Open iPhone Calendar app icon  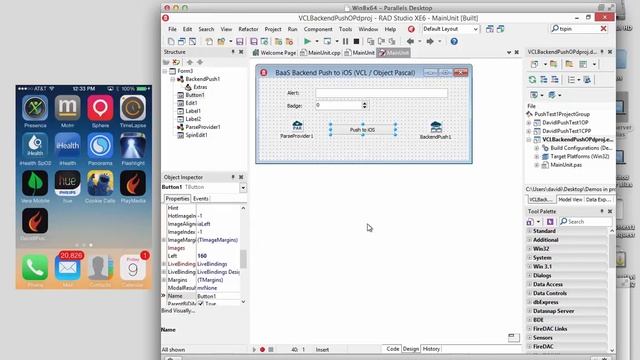point(133,268)
